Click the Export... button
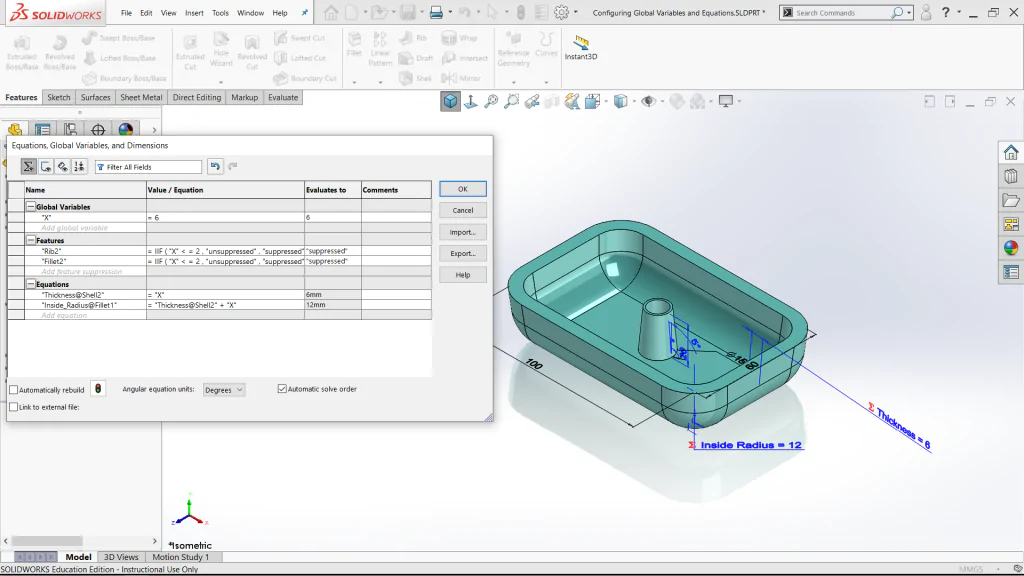Viewport: 1024px width, 576px height. pyautogui.click(x=462, y=253)
